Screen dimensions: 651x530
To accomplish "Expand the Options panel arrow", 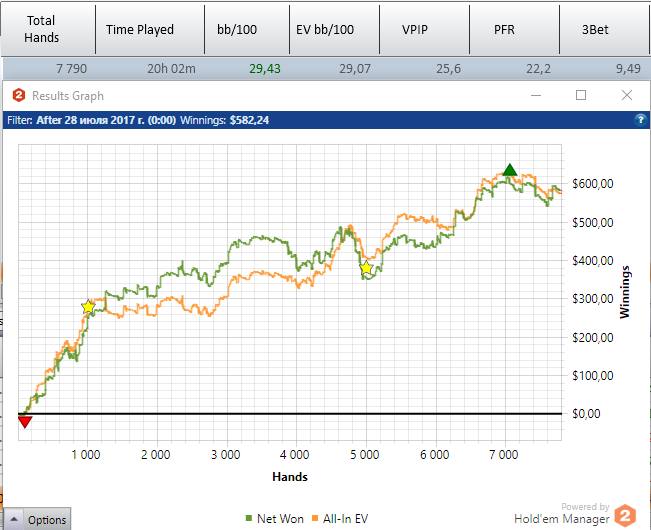I will click(x=14, y=519).
